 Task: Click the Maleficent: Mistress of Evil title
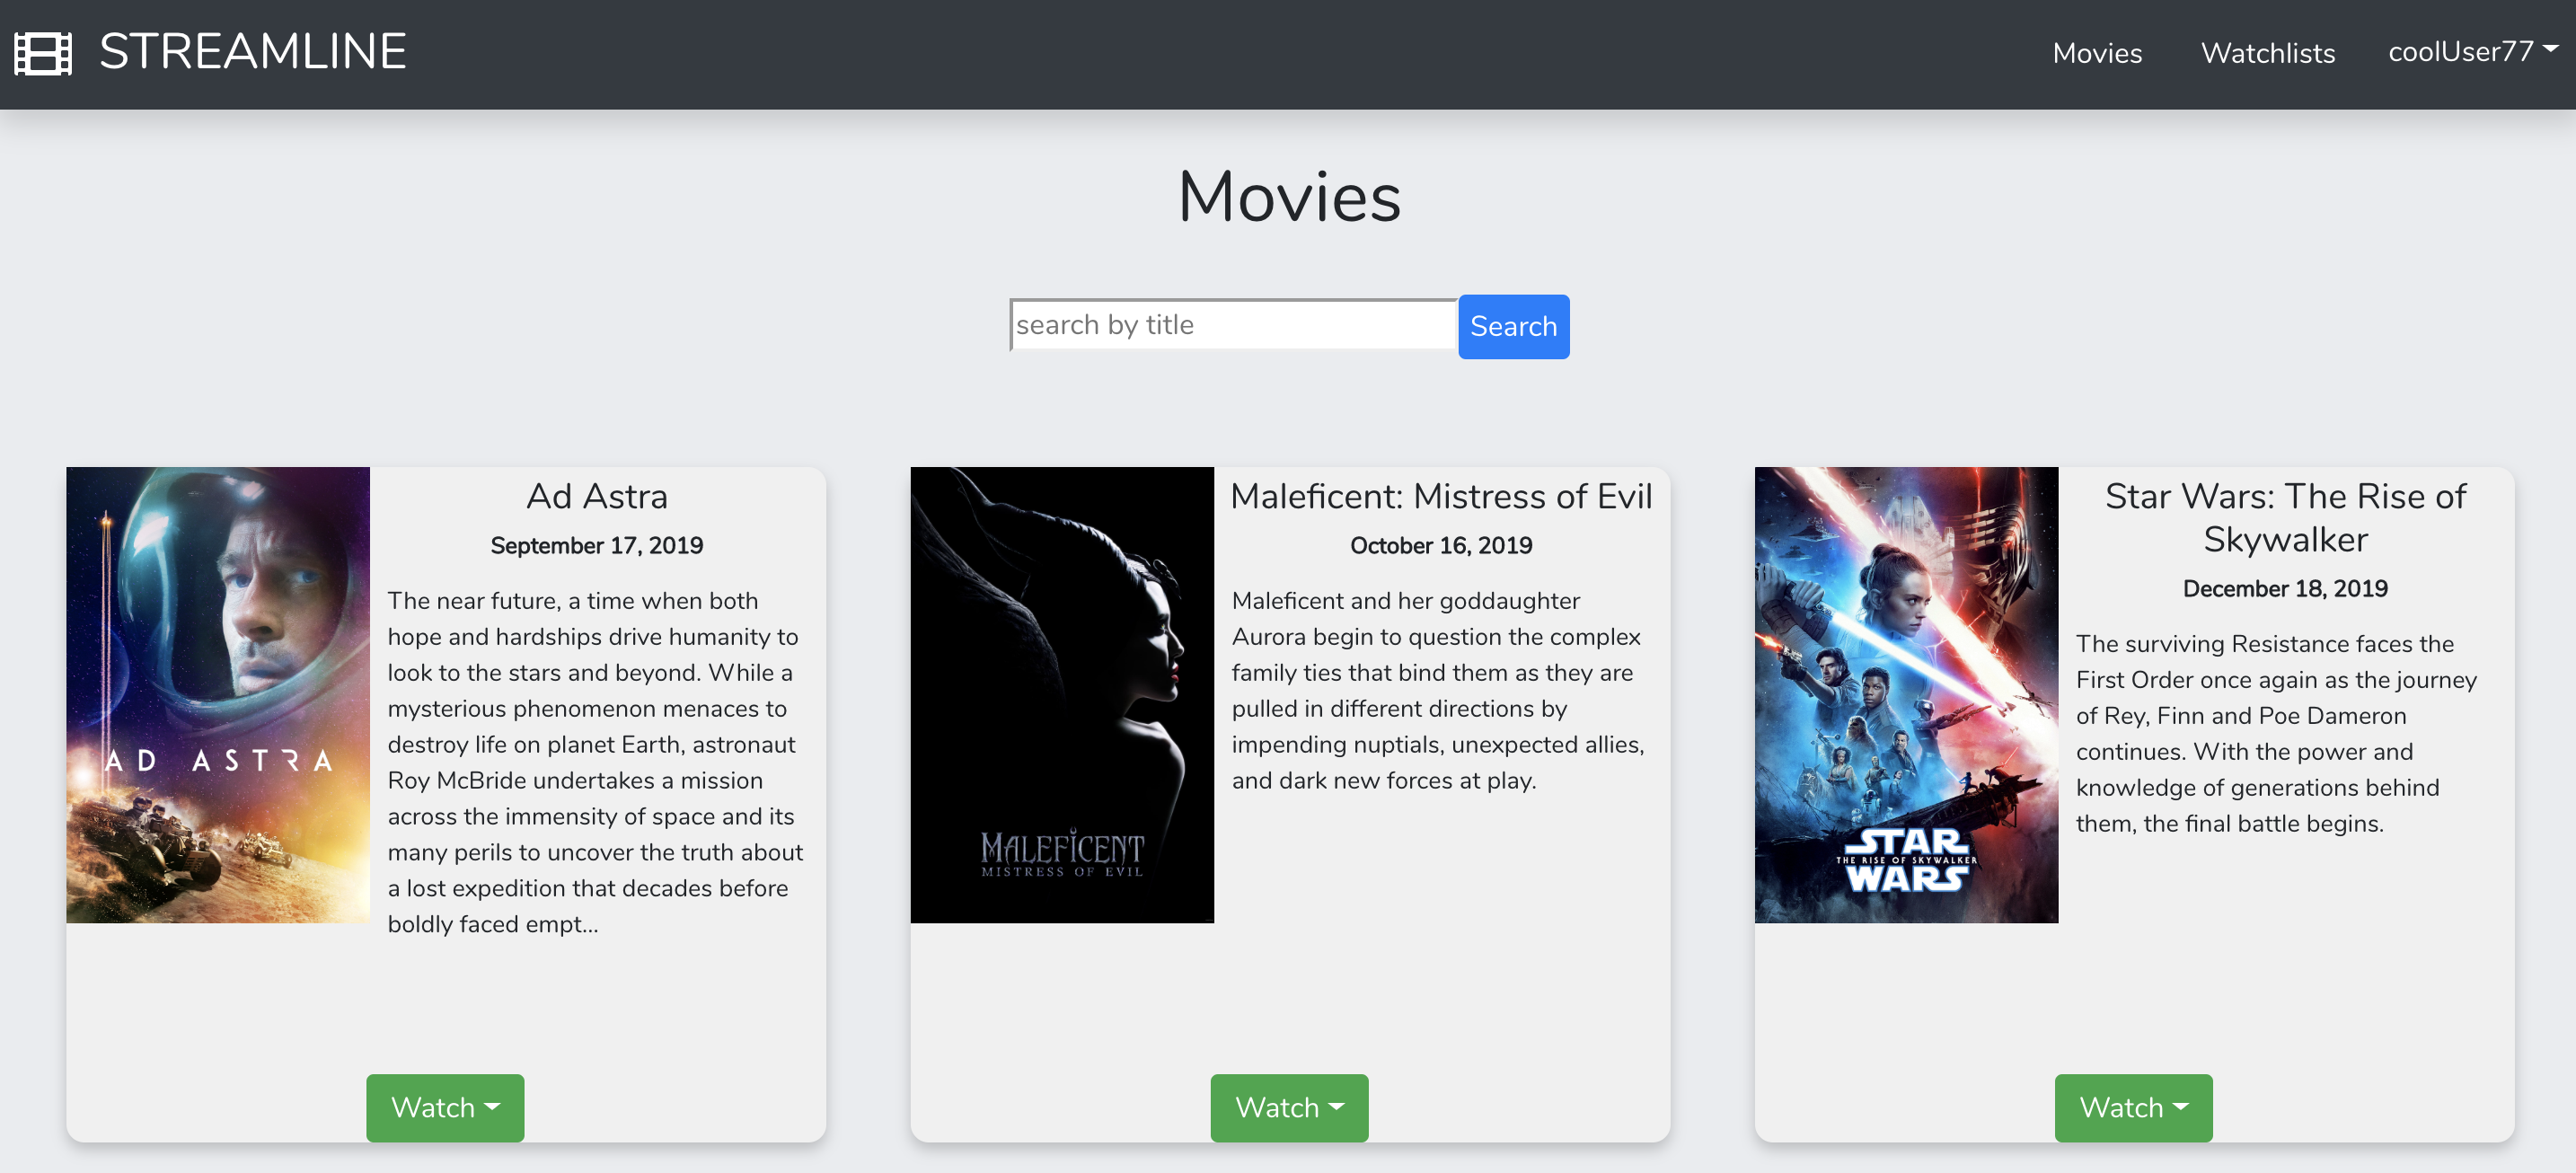pos(1441,497)
